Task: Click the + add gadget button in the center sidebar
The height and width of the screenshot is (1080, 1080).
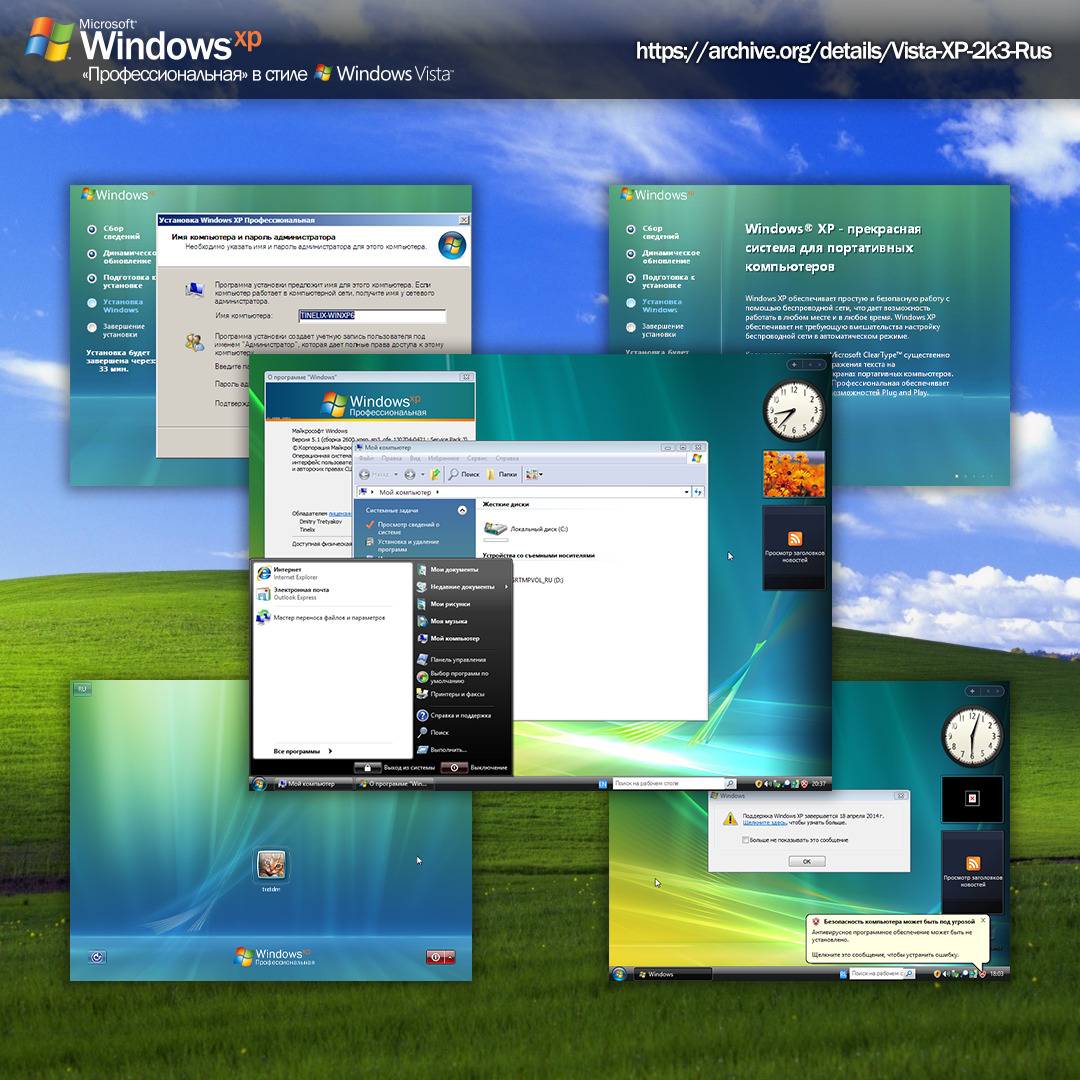Action: [794, 365]
